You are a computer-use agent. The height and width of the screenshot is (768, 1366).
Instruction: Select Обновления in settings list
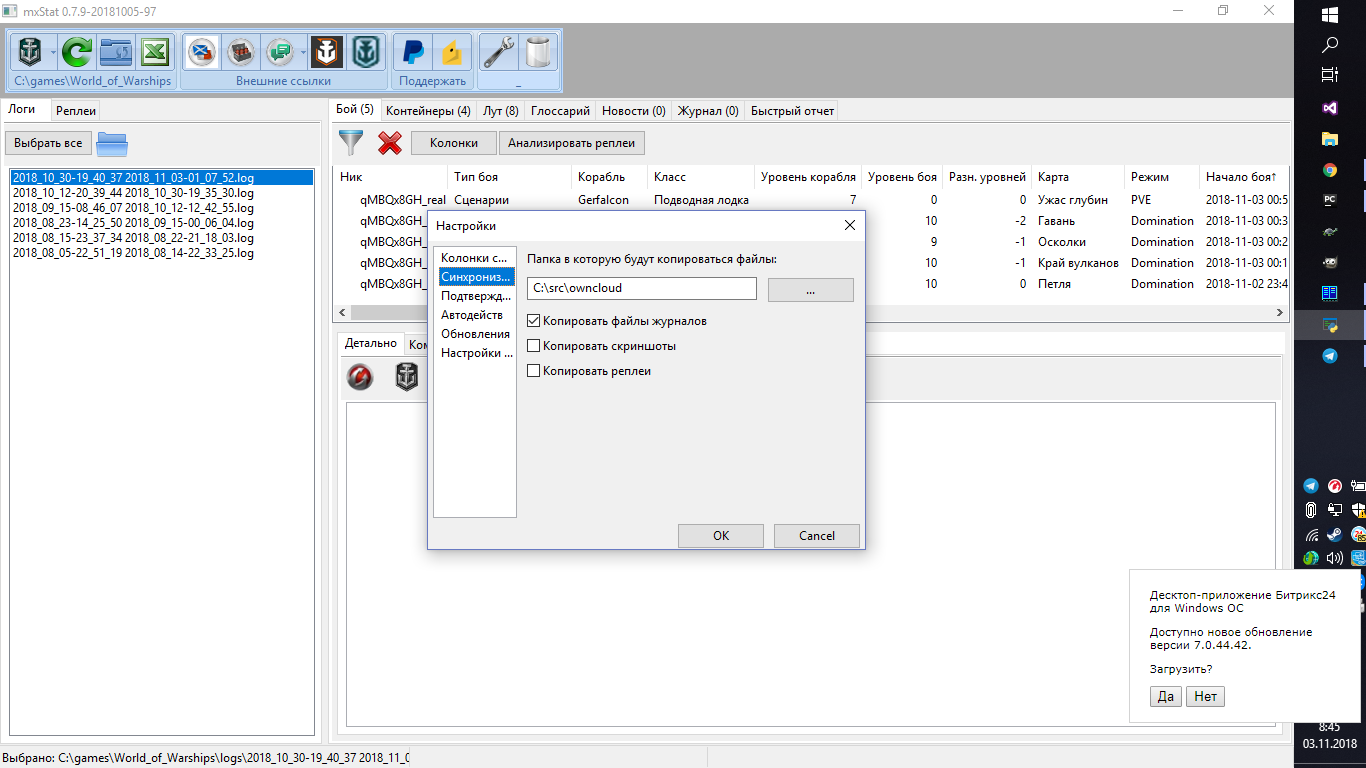(475, 334)
